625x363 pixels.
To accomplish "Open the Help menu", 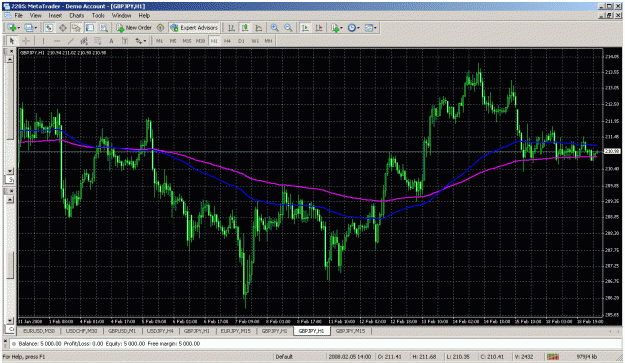I will (144, 16).
